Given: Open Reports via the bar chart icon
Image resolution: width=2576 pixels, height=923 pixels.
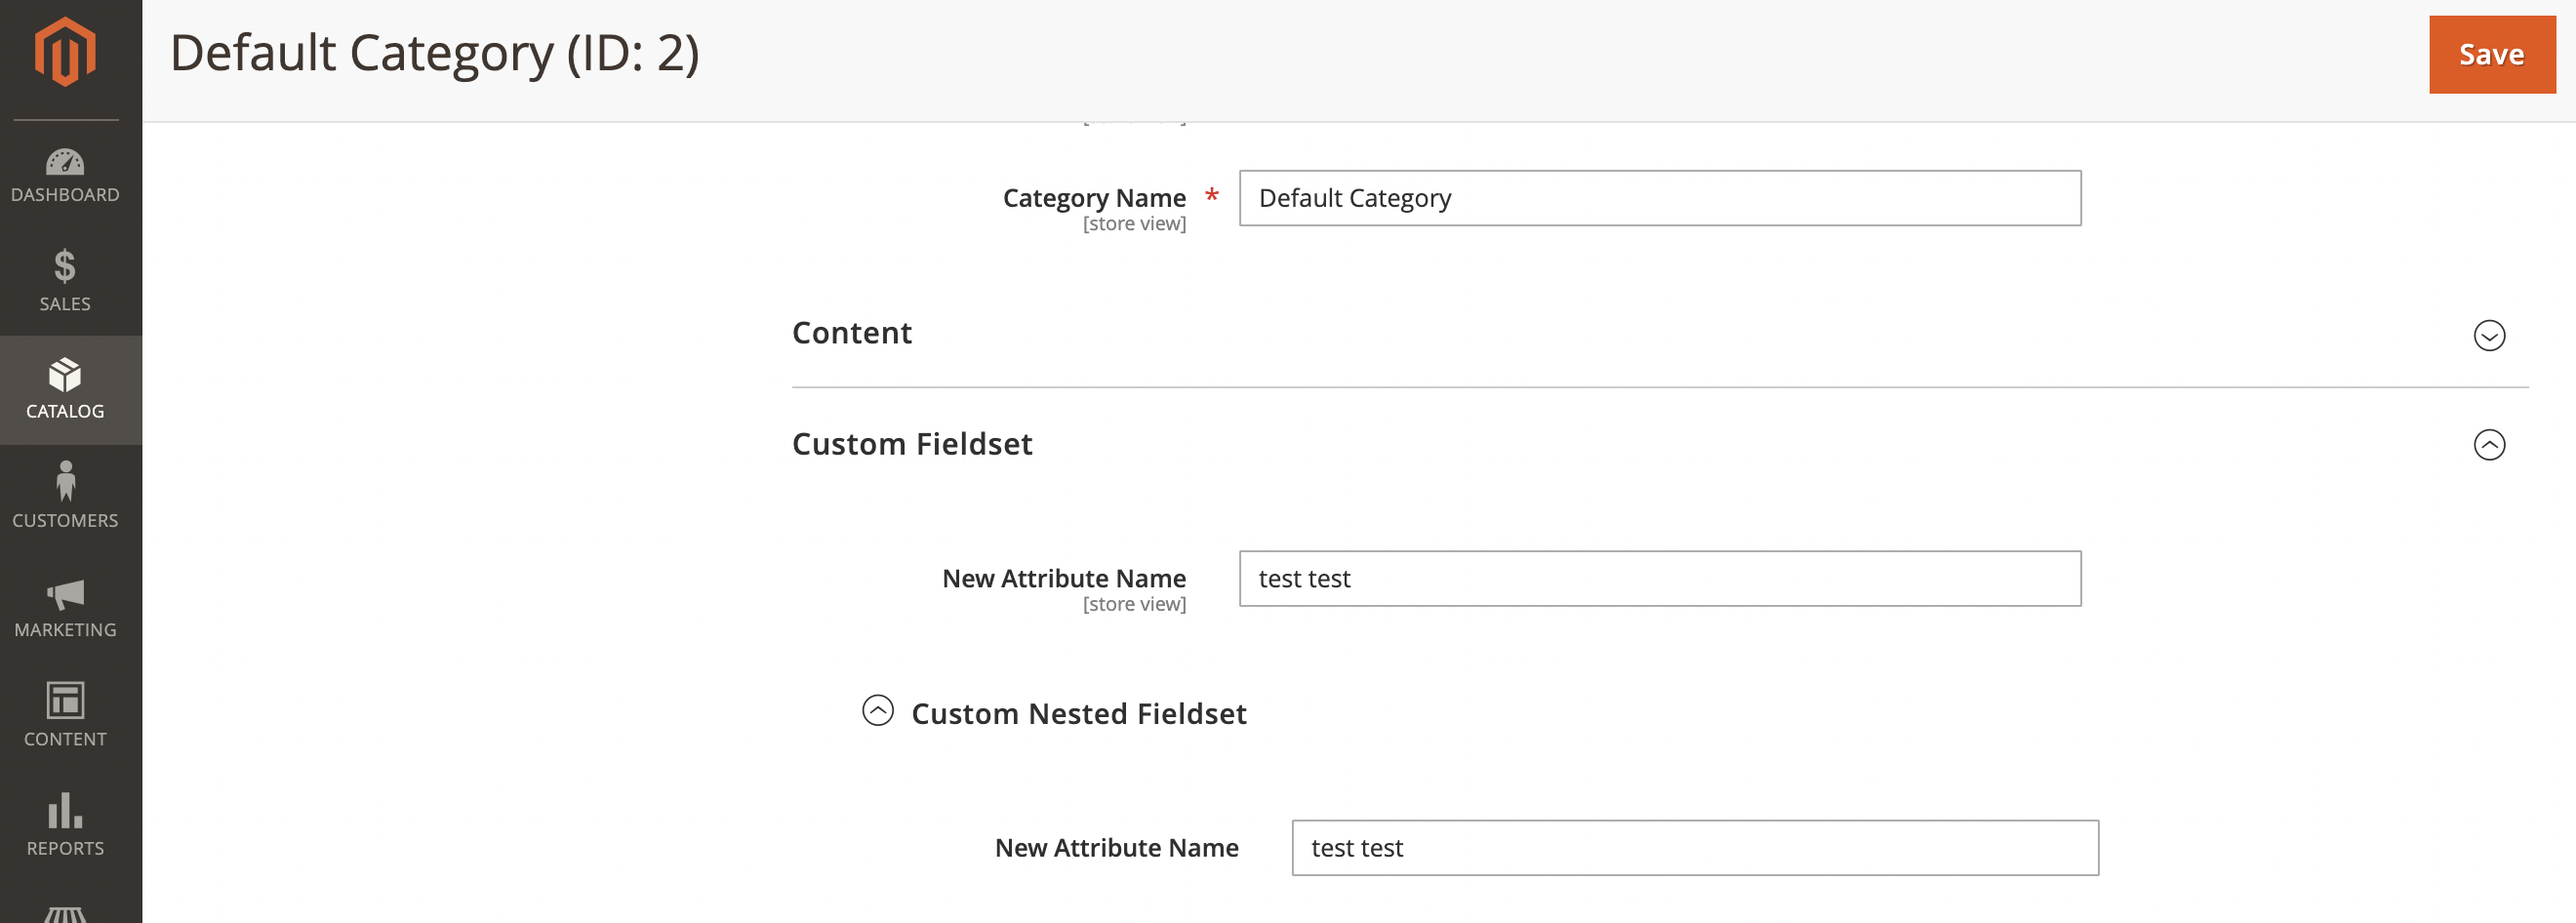Looking at the screenshot, I should [x=64, y=812].
